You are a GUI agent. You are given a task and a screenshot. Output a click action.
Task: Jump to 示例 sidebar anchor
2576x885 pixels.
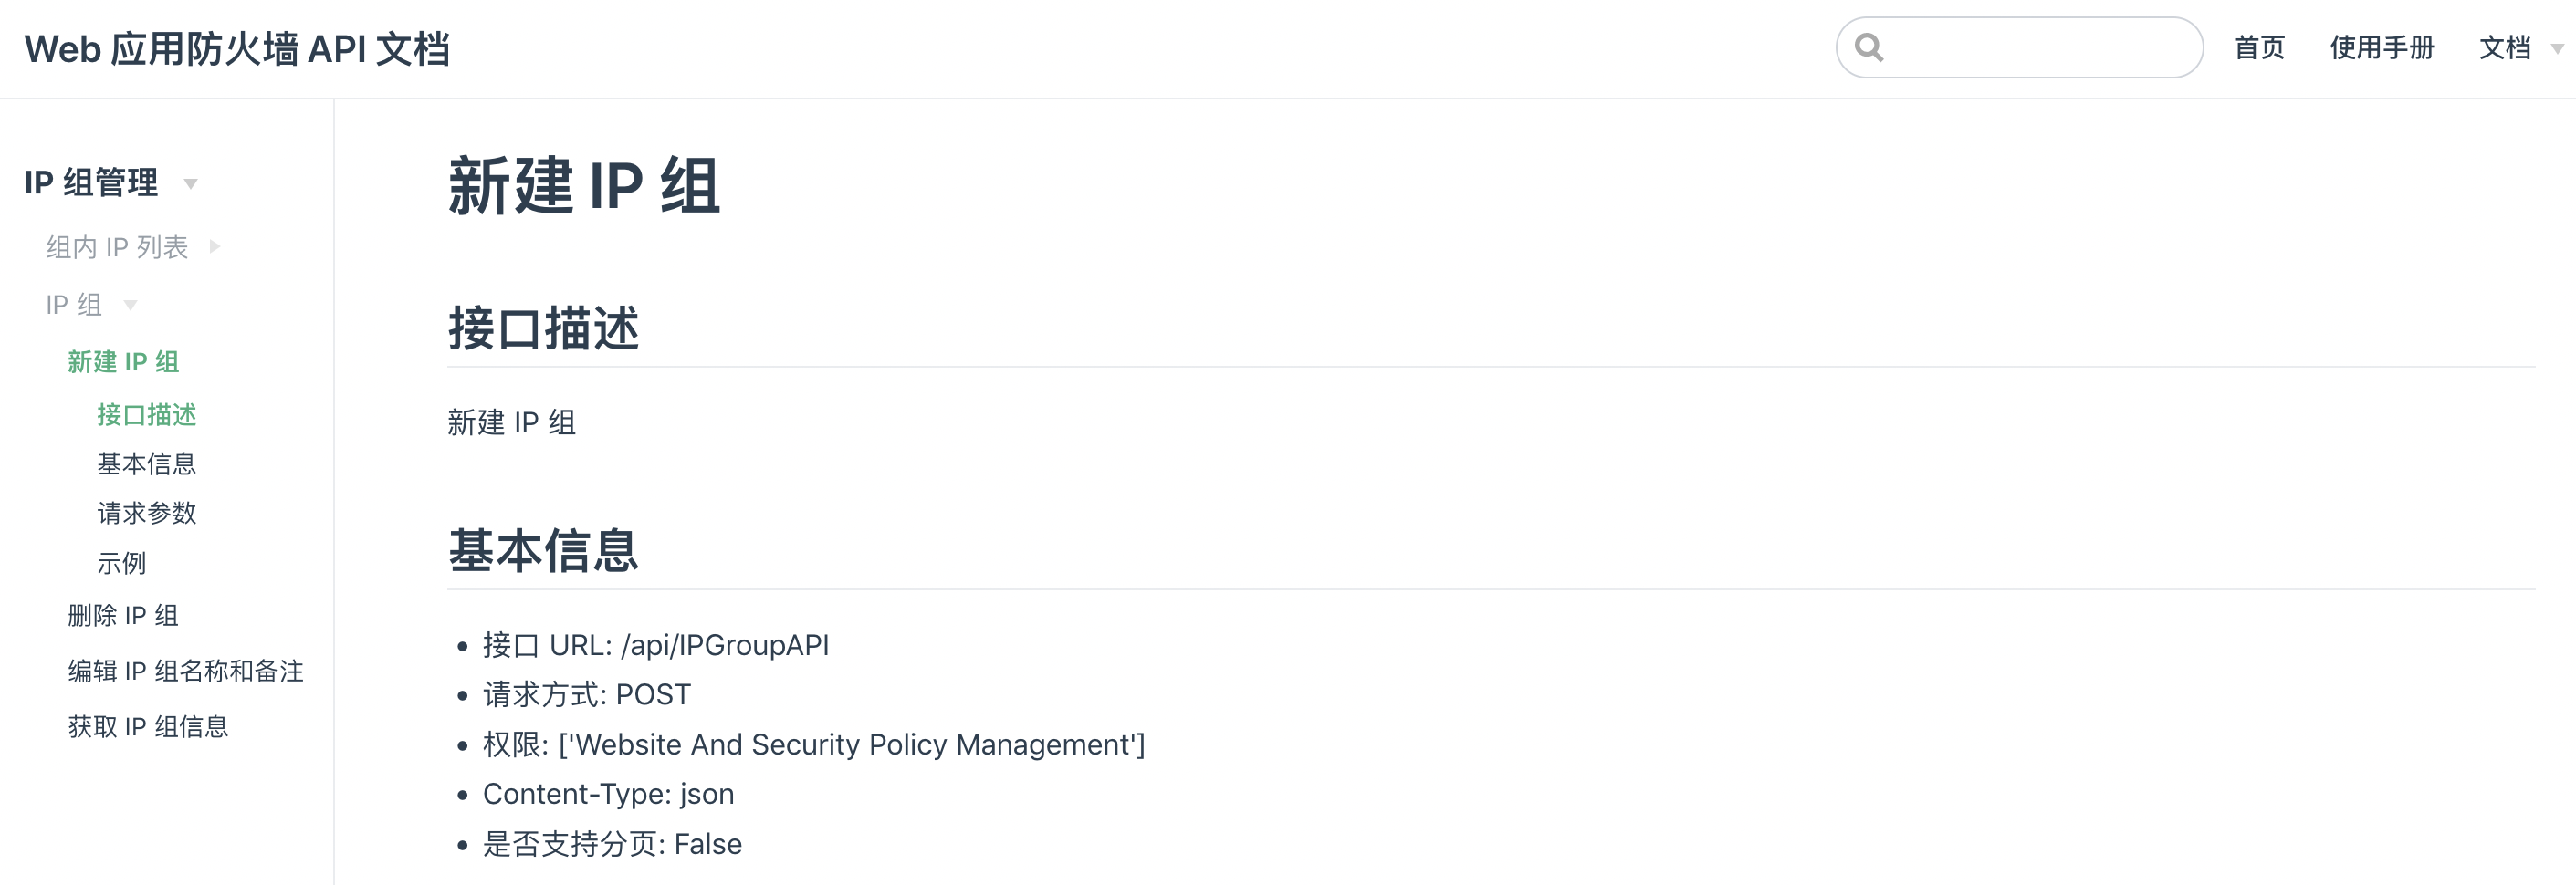click(121, 563)
